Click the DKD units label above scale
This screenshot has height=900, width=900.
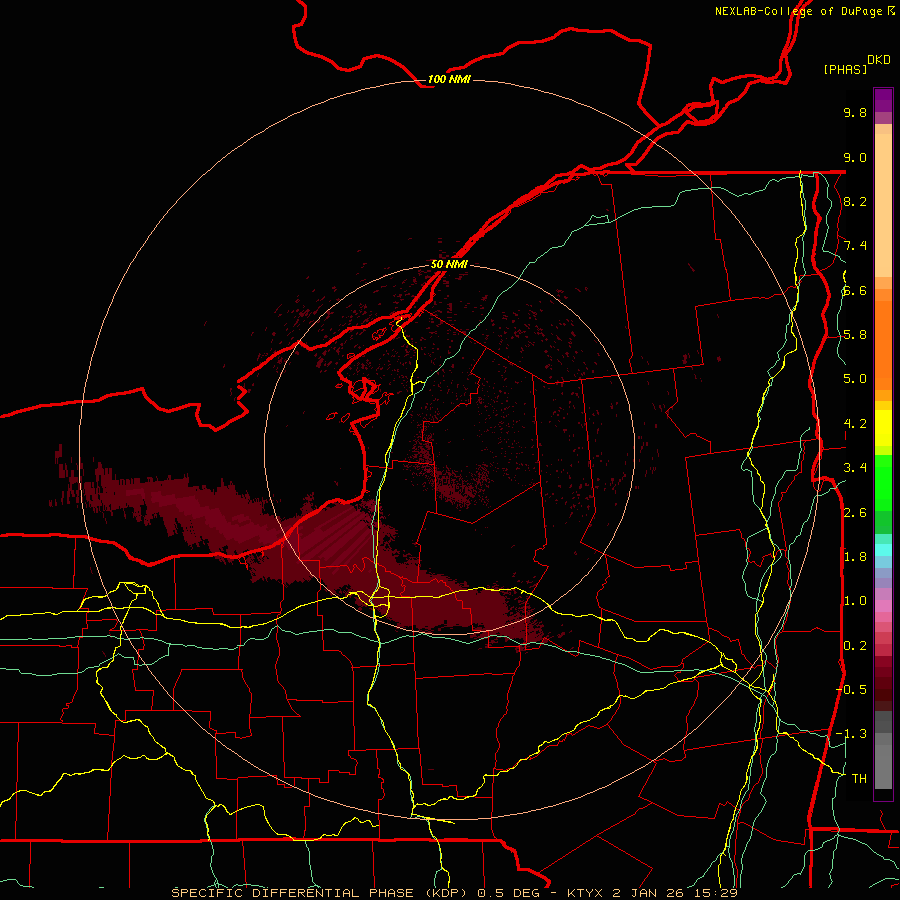(879, 60)
